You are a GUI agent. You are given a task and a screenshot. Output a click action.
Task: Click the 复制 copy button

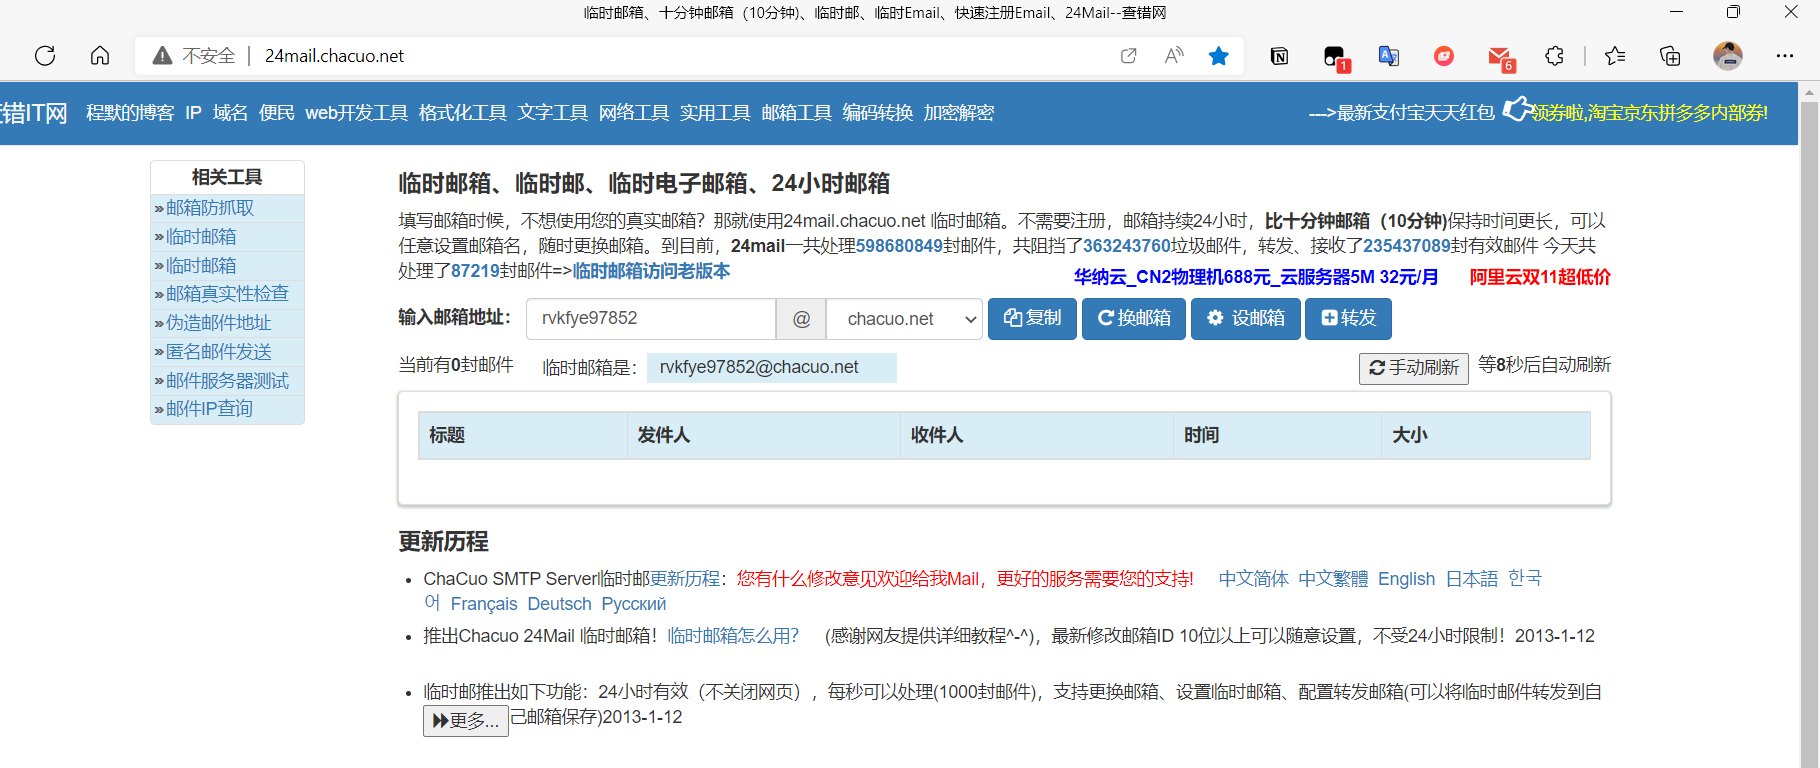[1032, 318]
